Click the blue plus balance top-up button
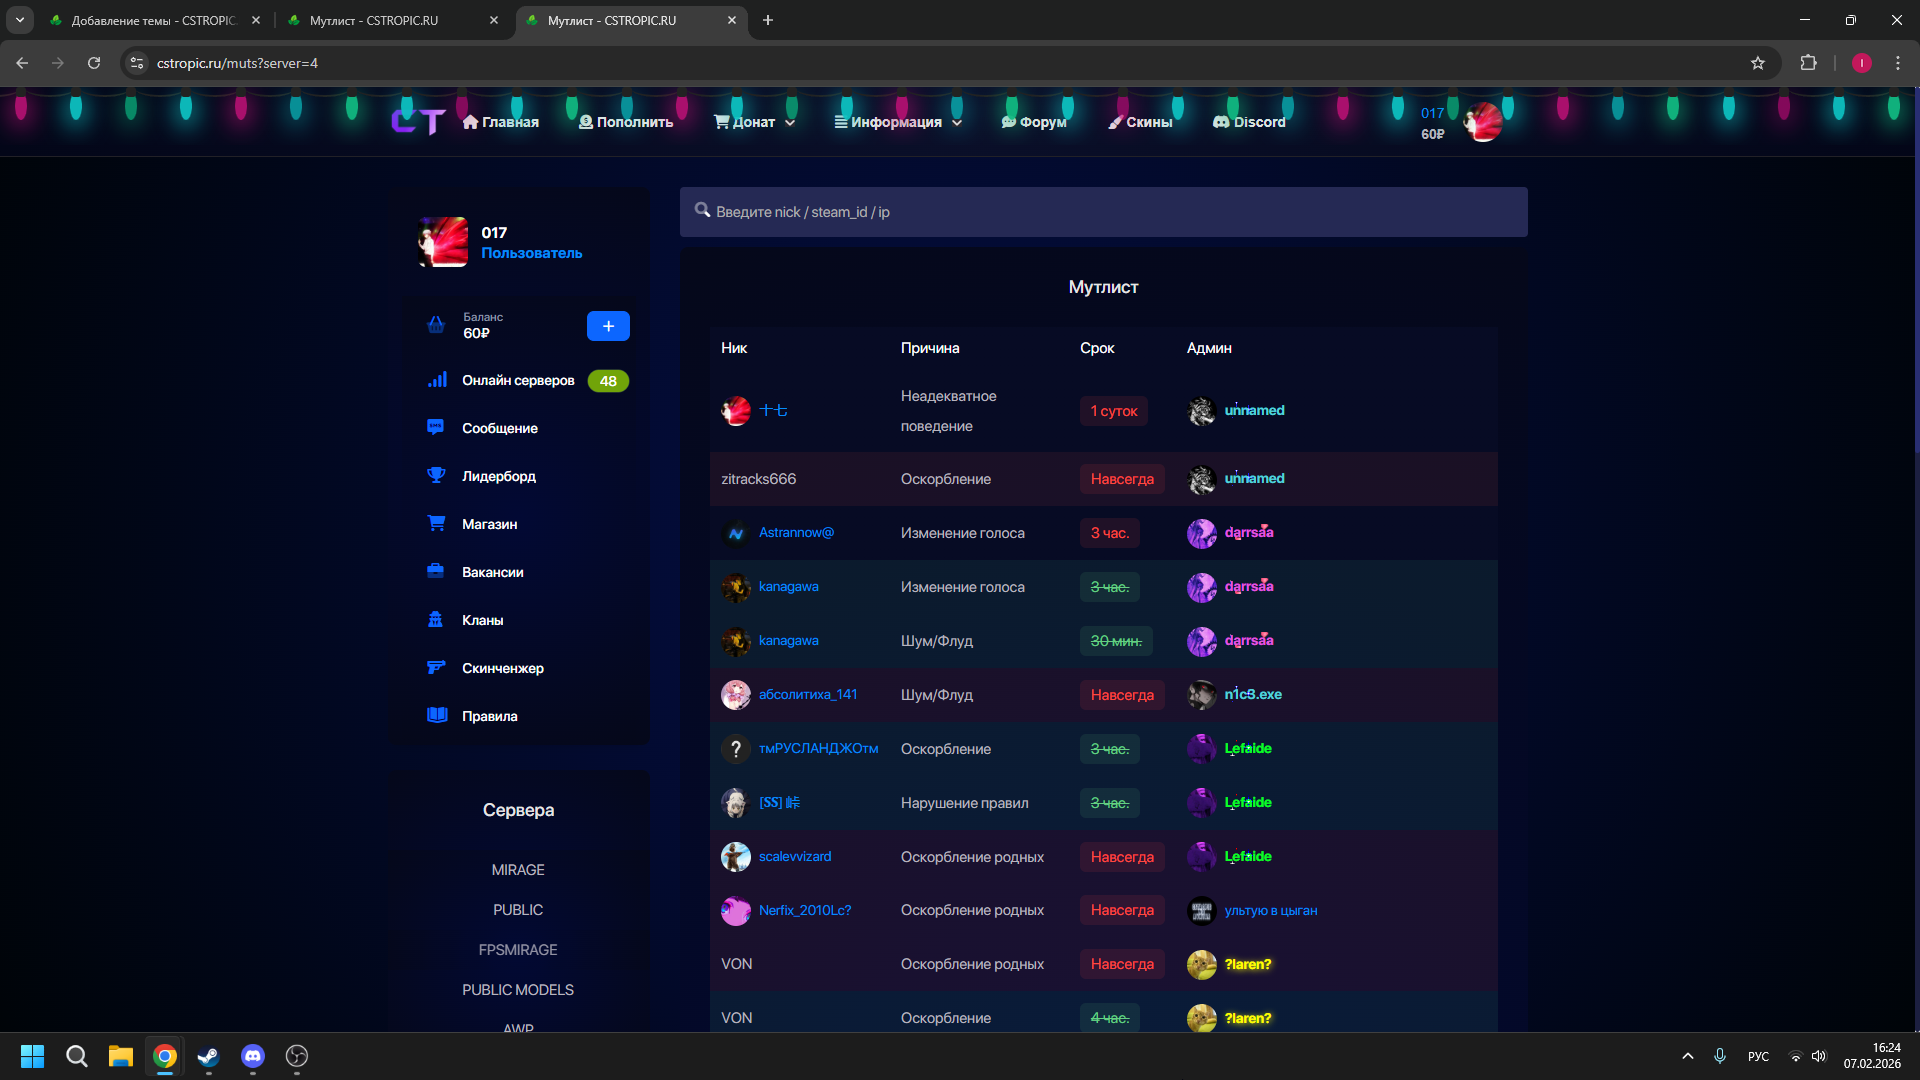This screenshot has height=1080, width=1920. click(x=608, y=326)
